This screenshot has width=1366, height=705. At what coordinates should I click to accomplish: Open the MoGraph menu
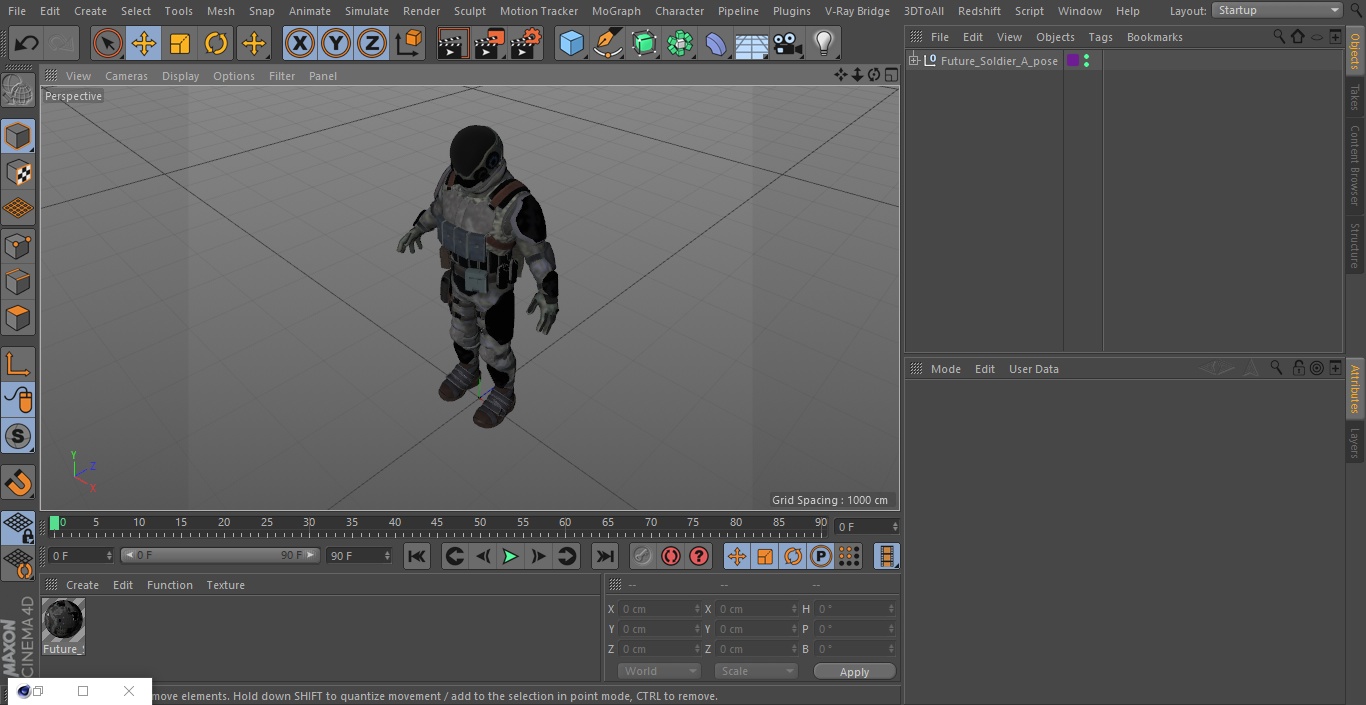(x=616, y=11)
